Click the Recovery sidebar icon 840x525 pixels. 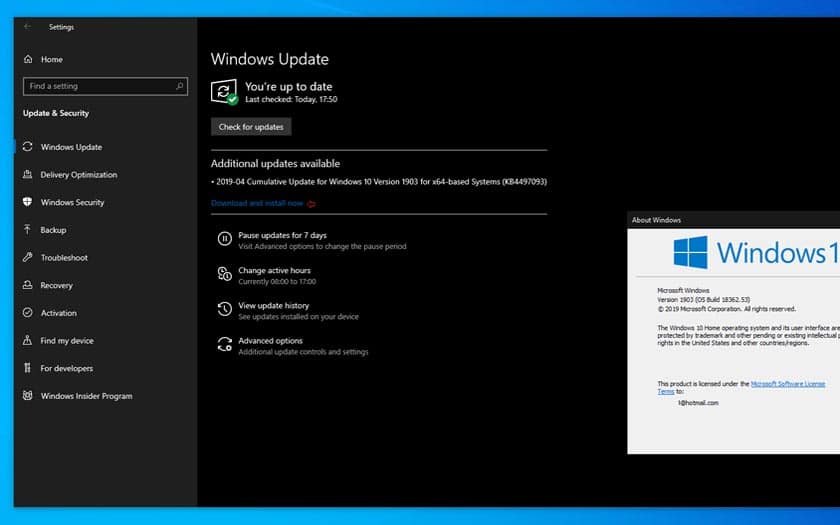28,285
